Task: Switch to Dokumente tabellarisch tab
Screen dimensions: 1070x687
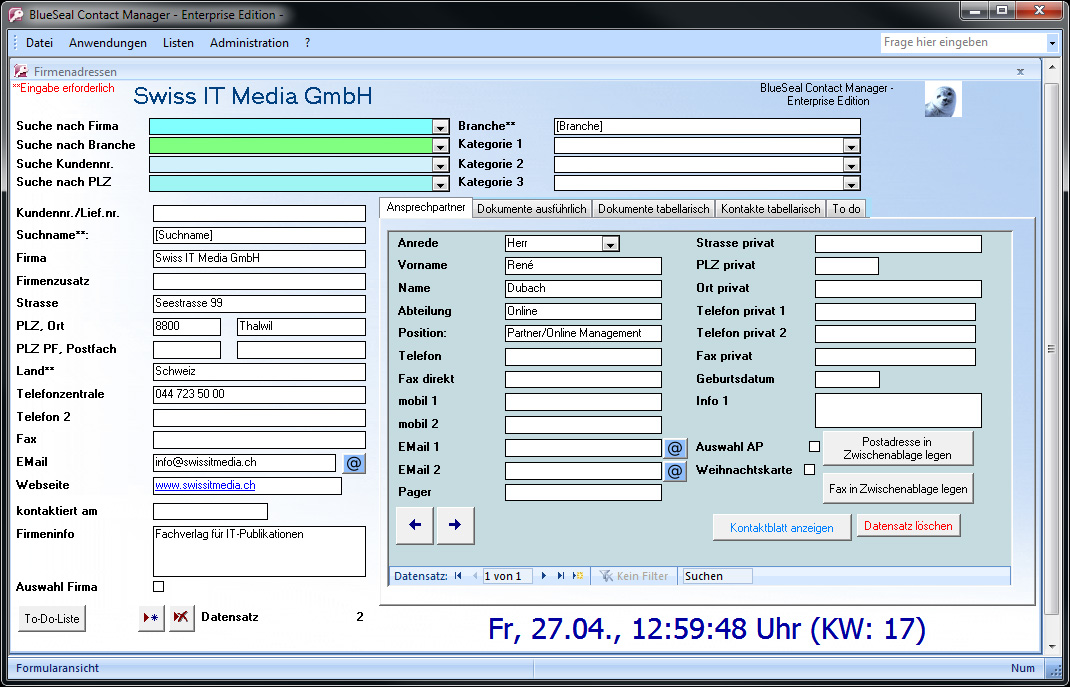Action: [654, 209]
